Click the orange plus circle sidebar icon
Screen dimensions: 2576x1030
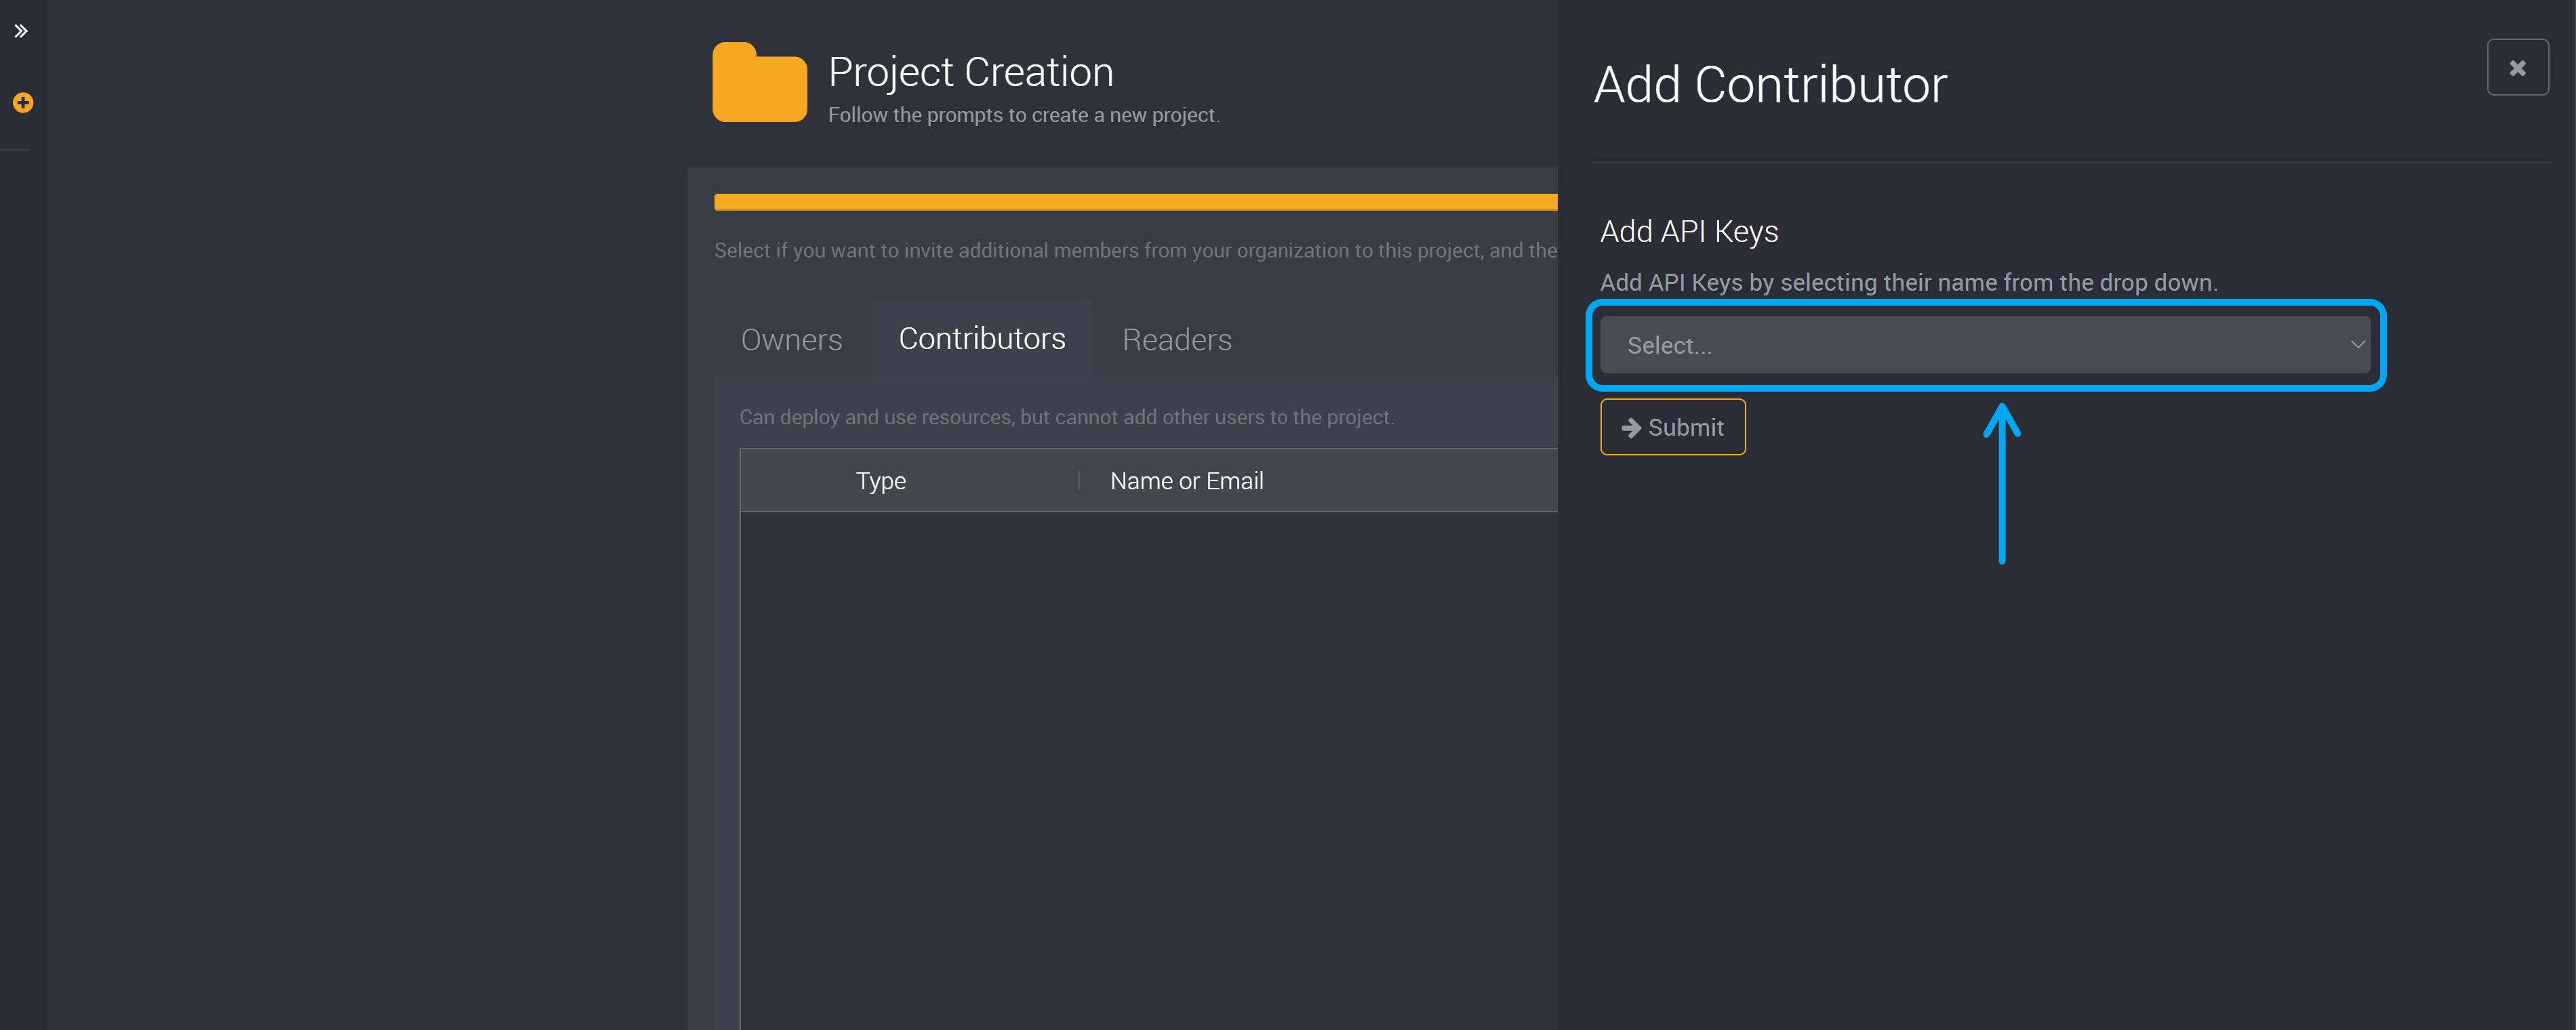pos(23,103)
